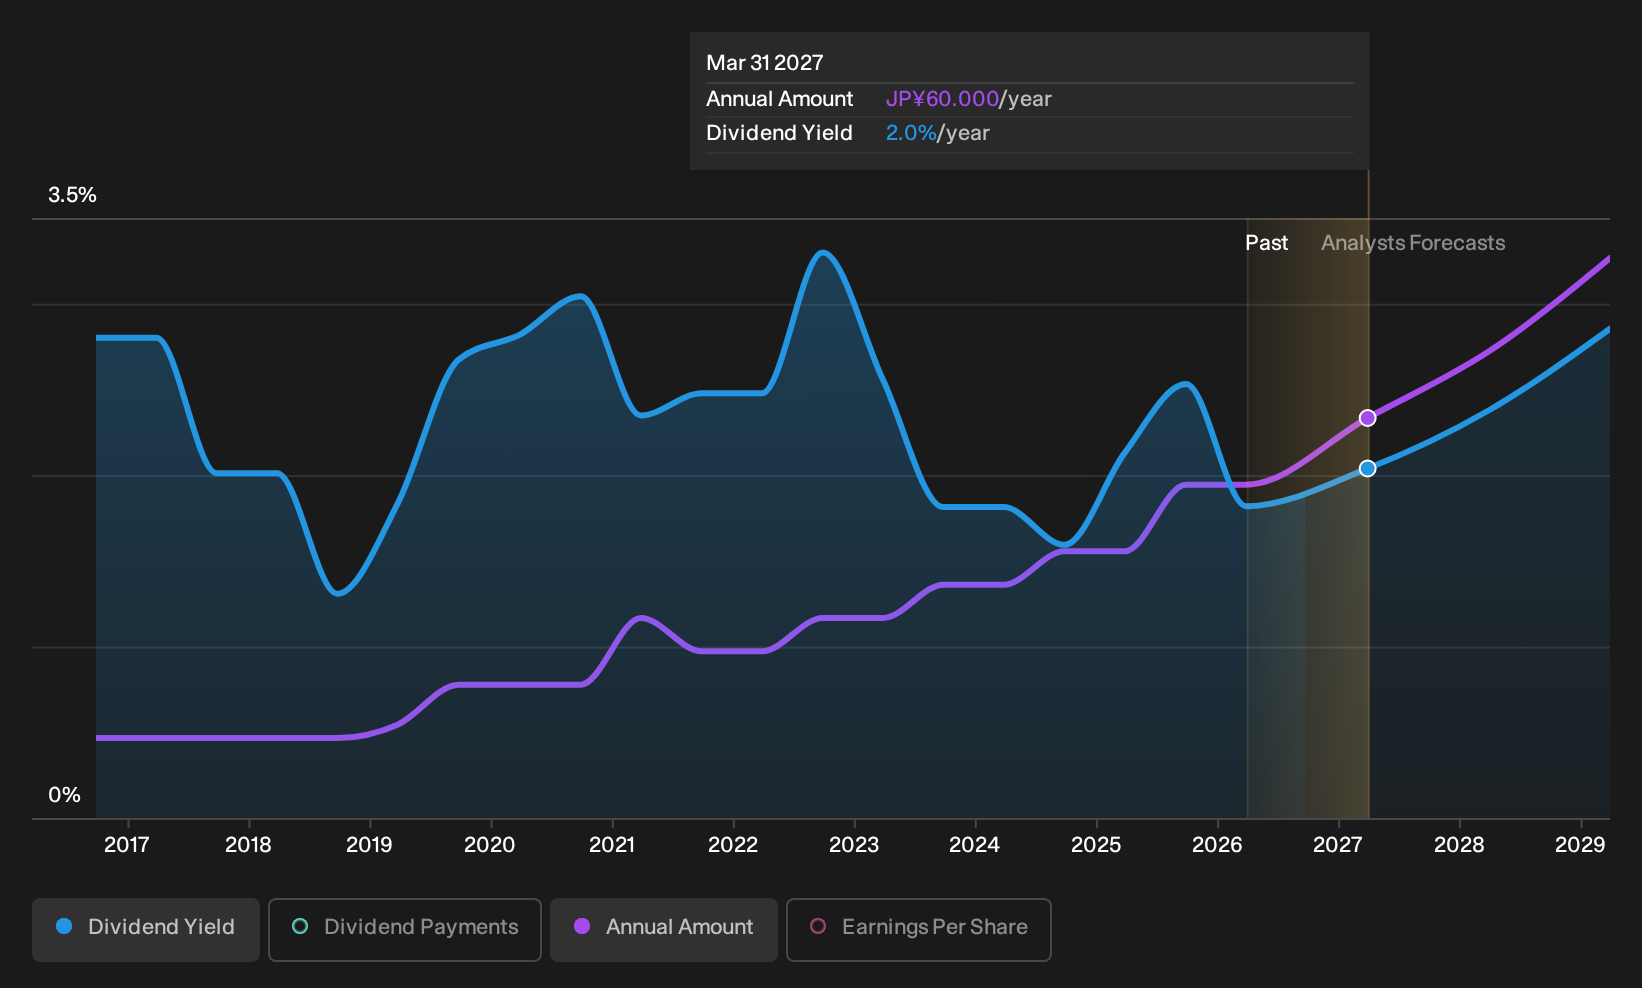Click the teal Dividend Payments legend circle
The image size is (1642, 988).
pos(300,927)
